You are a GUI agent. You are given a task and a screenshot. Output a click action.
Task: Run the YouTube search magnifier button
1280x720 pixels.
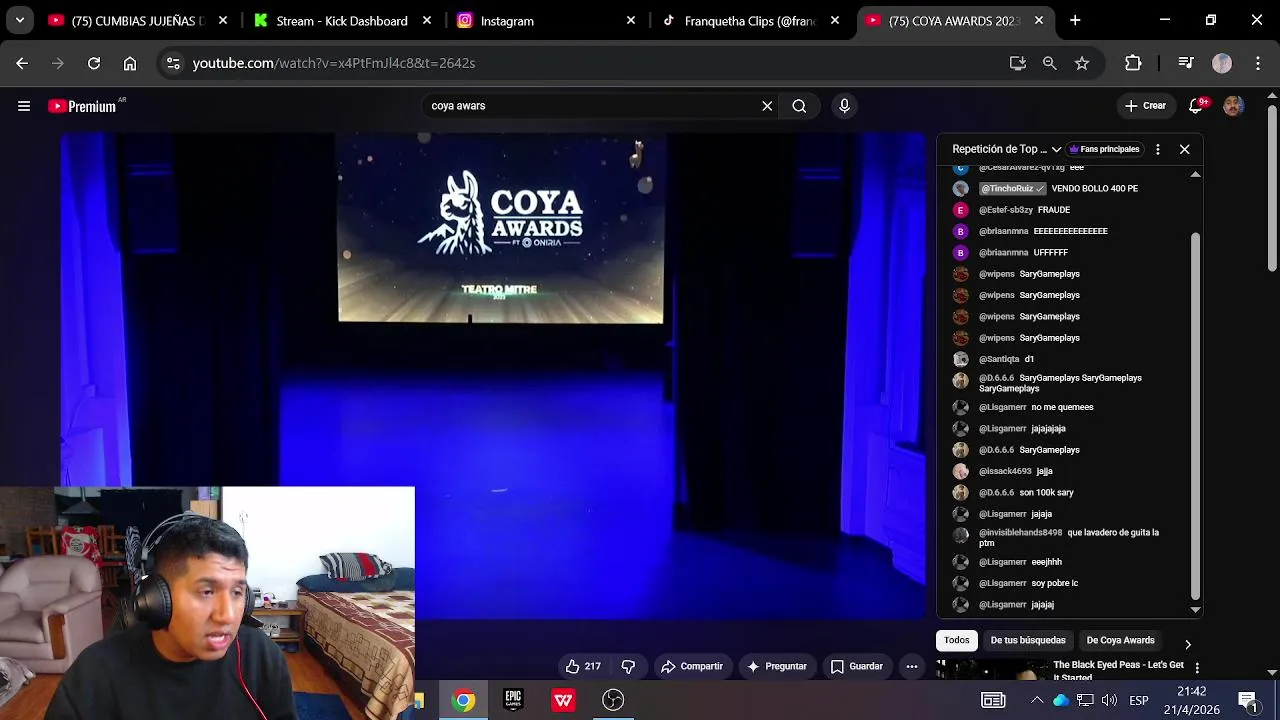(x=799, y=106)
